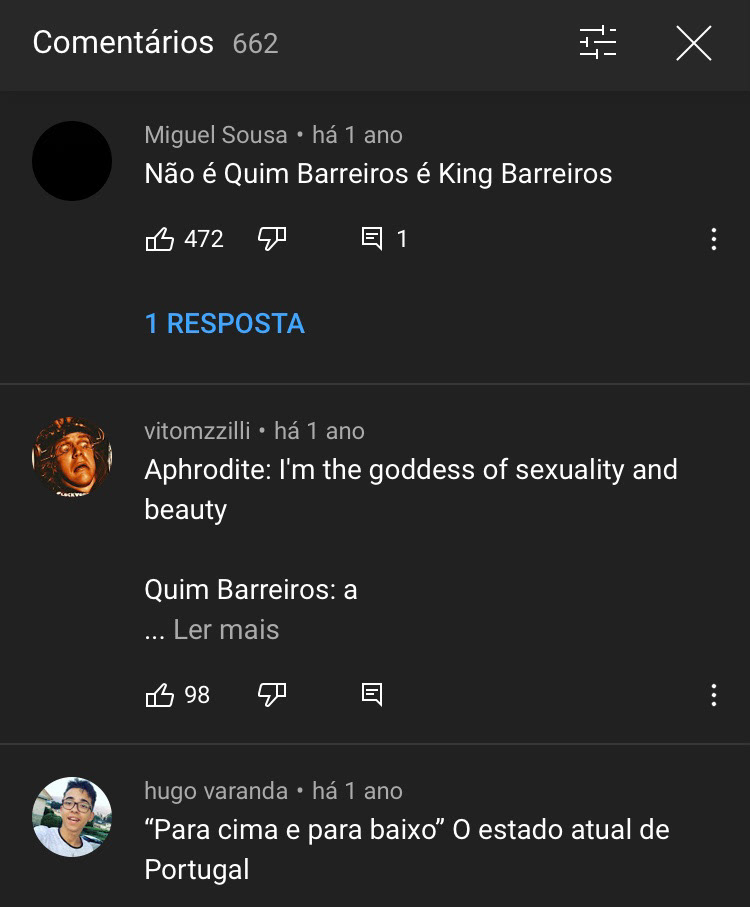Viewport: 750px width, 907px height.
Task: Dislike Miguel Sousa's comment
Action: click(x=272, y=238)
